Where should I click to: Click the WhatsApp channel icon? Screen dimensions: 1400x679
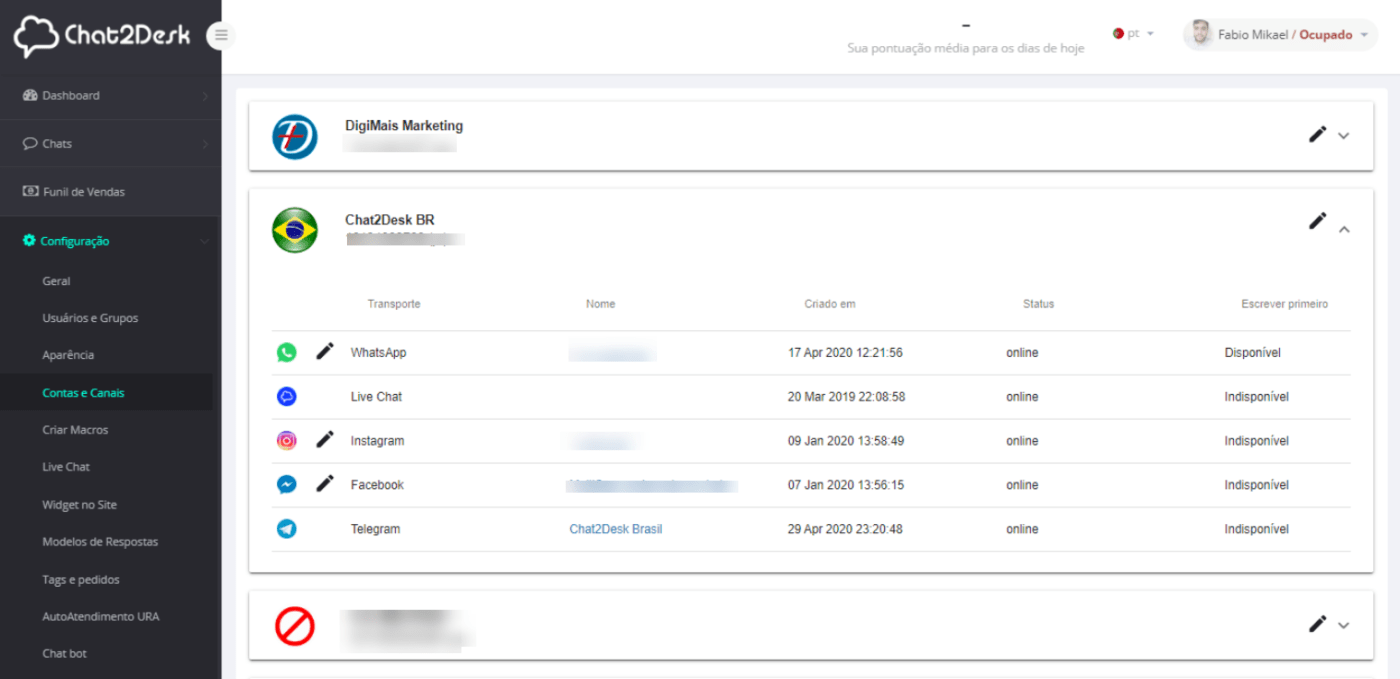pos(287,353)
